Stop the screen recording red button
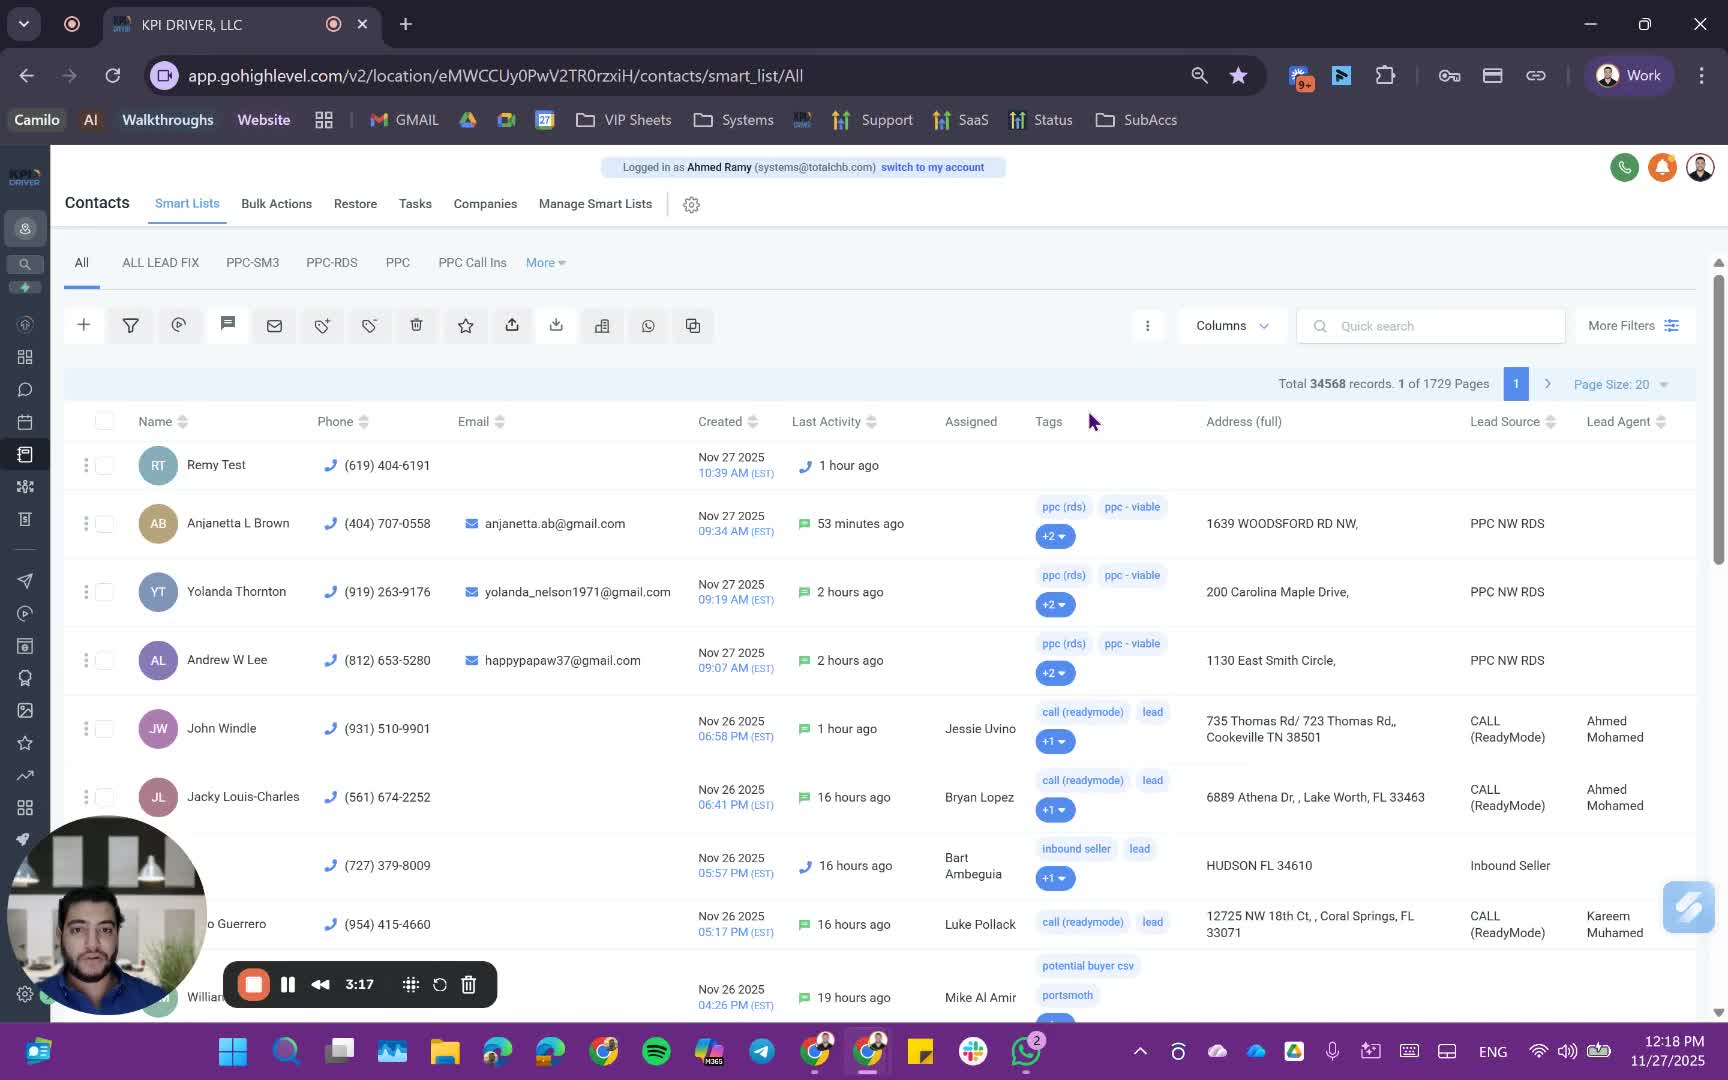The image size is (1728, 1080). pyautogui.click(x=253, y=984)
